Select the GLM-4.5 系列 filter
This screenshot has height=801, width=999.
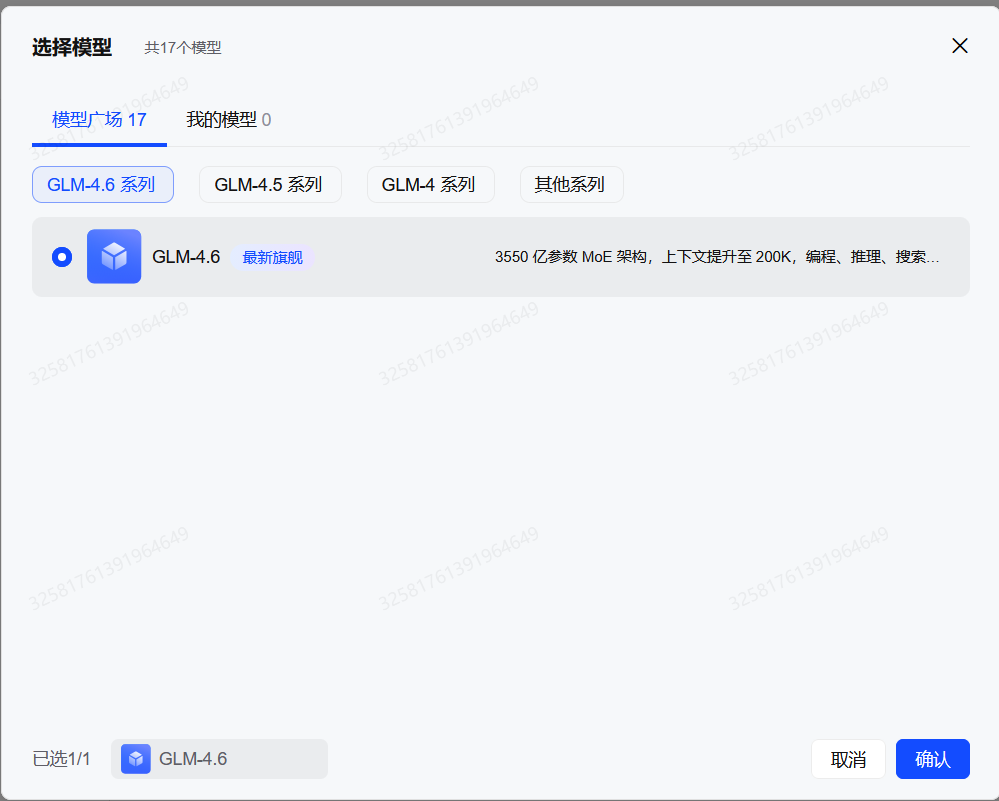pyautogui.click(x=270, y=185)
